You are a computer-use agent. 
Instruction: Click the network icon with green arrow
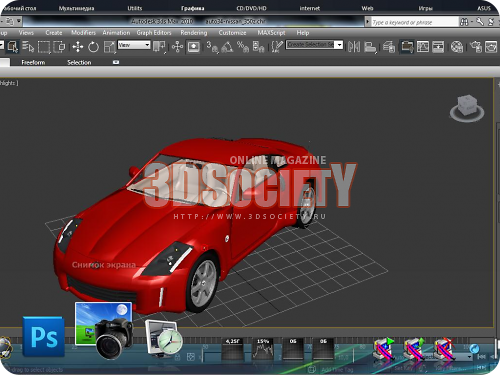pos(414,349)
